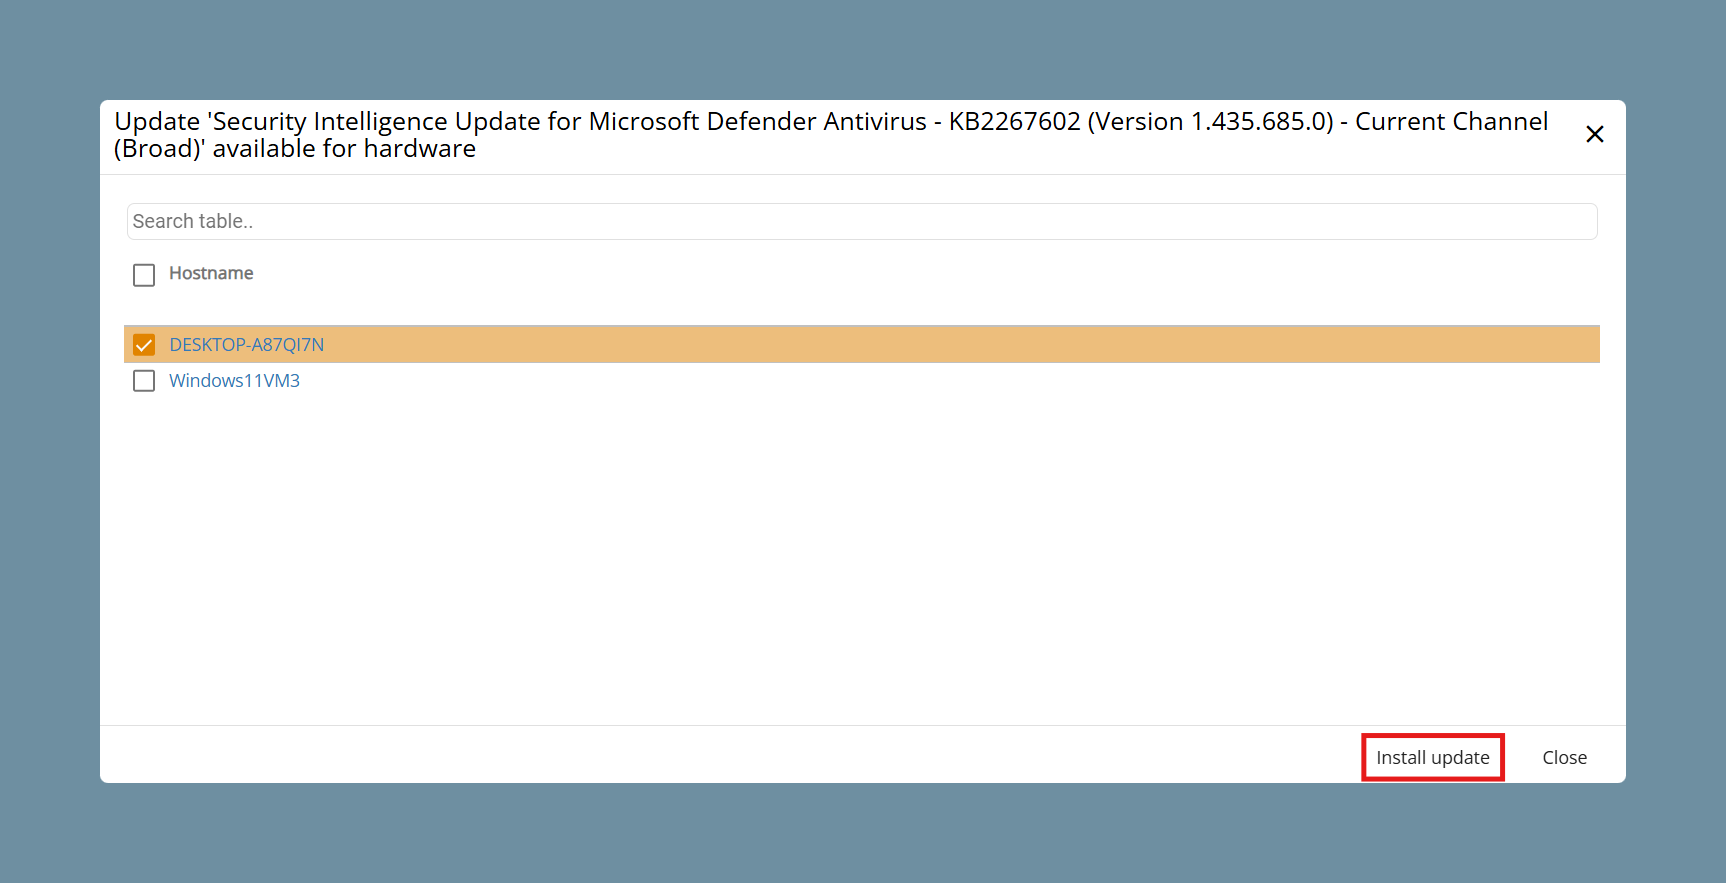Click the Install update button
This screenshot has height=883, width=1726.
click(1433, 757)
